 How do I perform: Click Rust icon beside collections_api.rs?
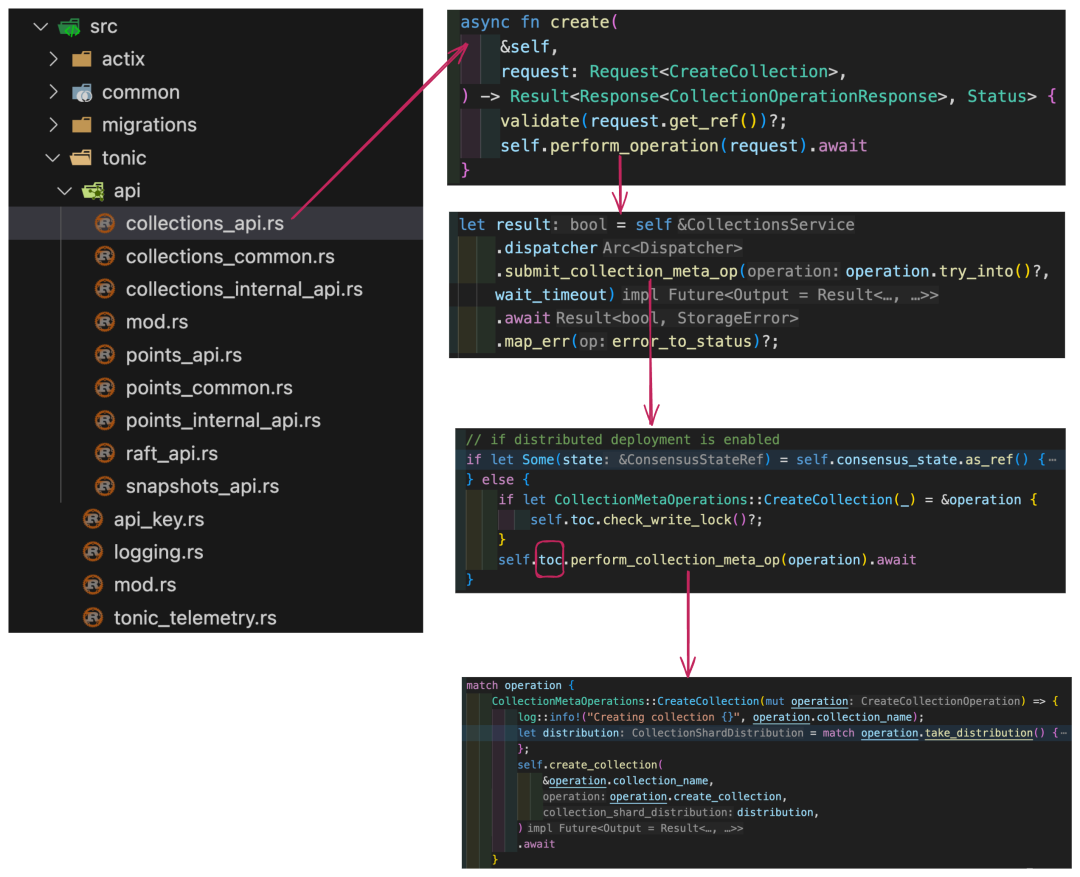[105, 223]
